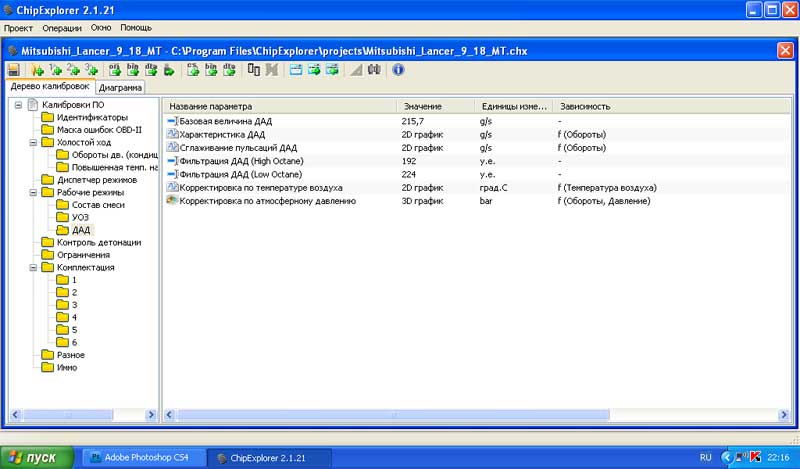Switch to Adobe Photoshop CS4 in taskbar

click(x=140, y=457)
